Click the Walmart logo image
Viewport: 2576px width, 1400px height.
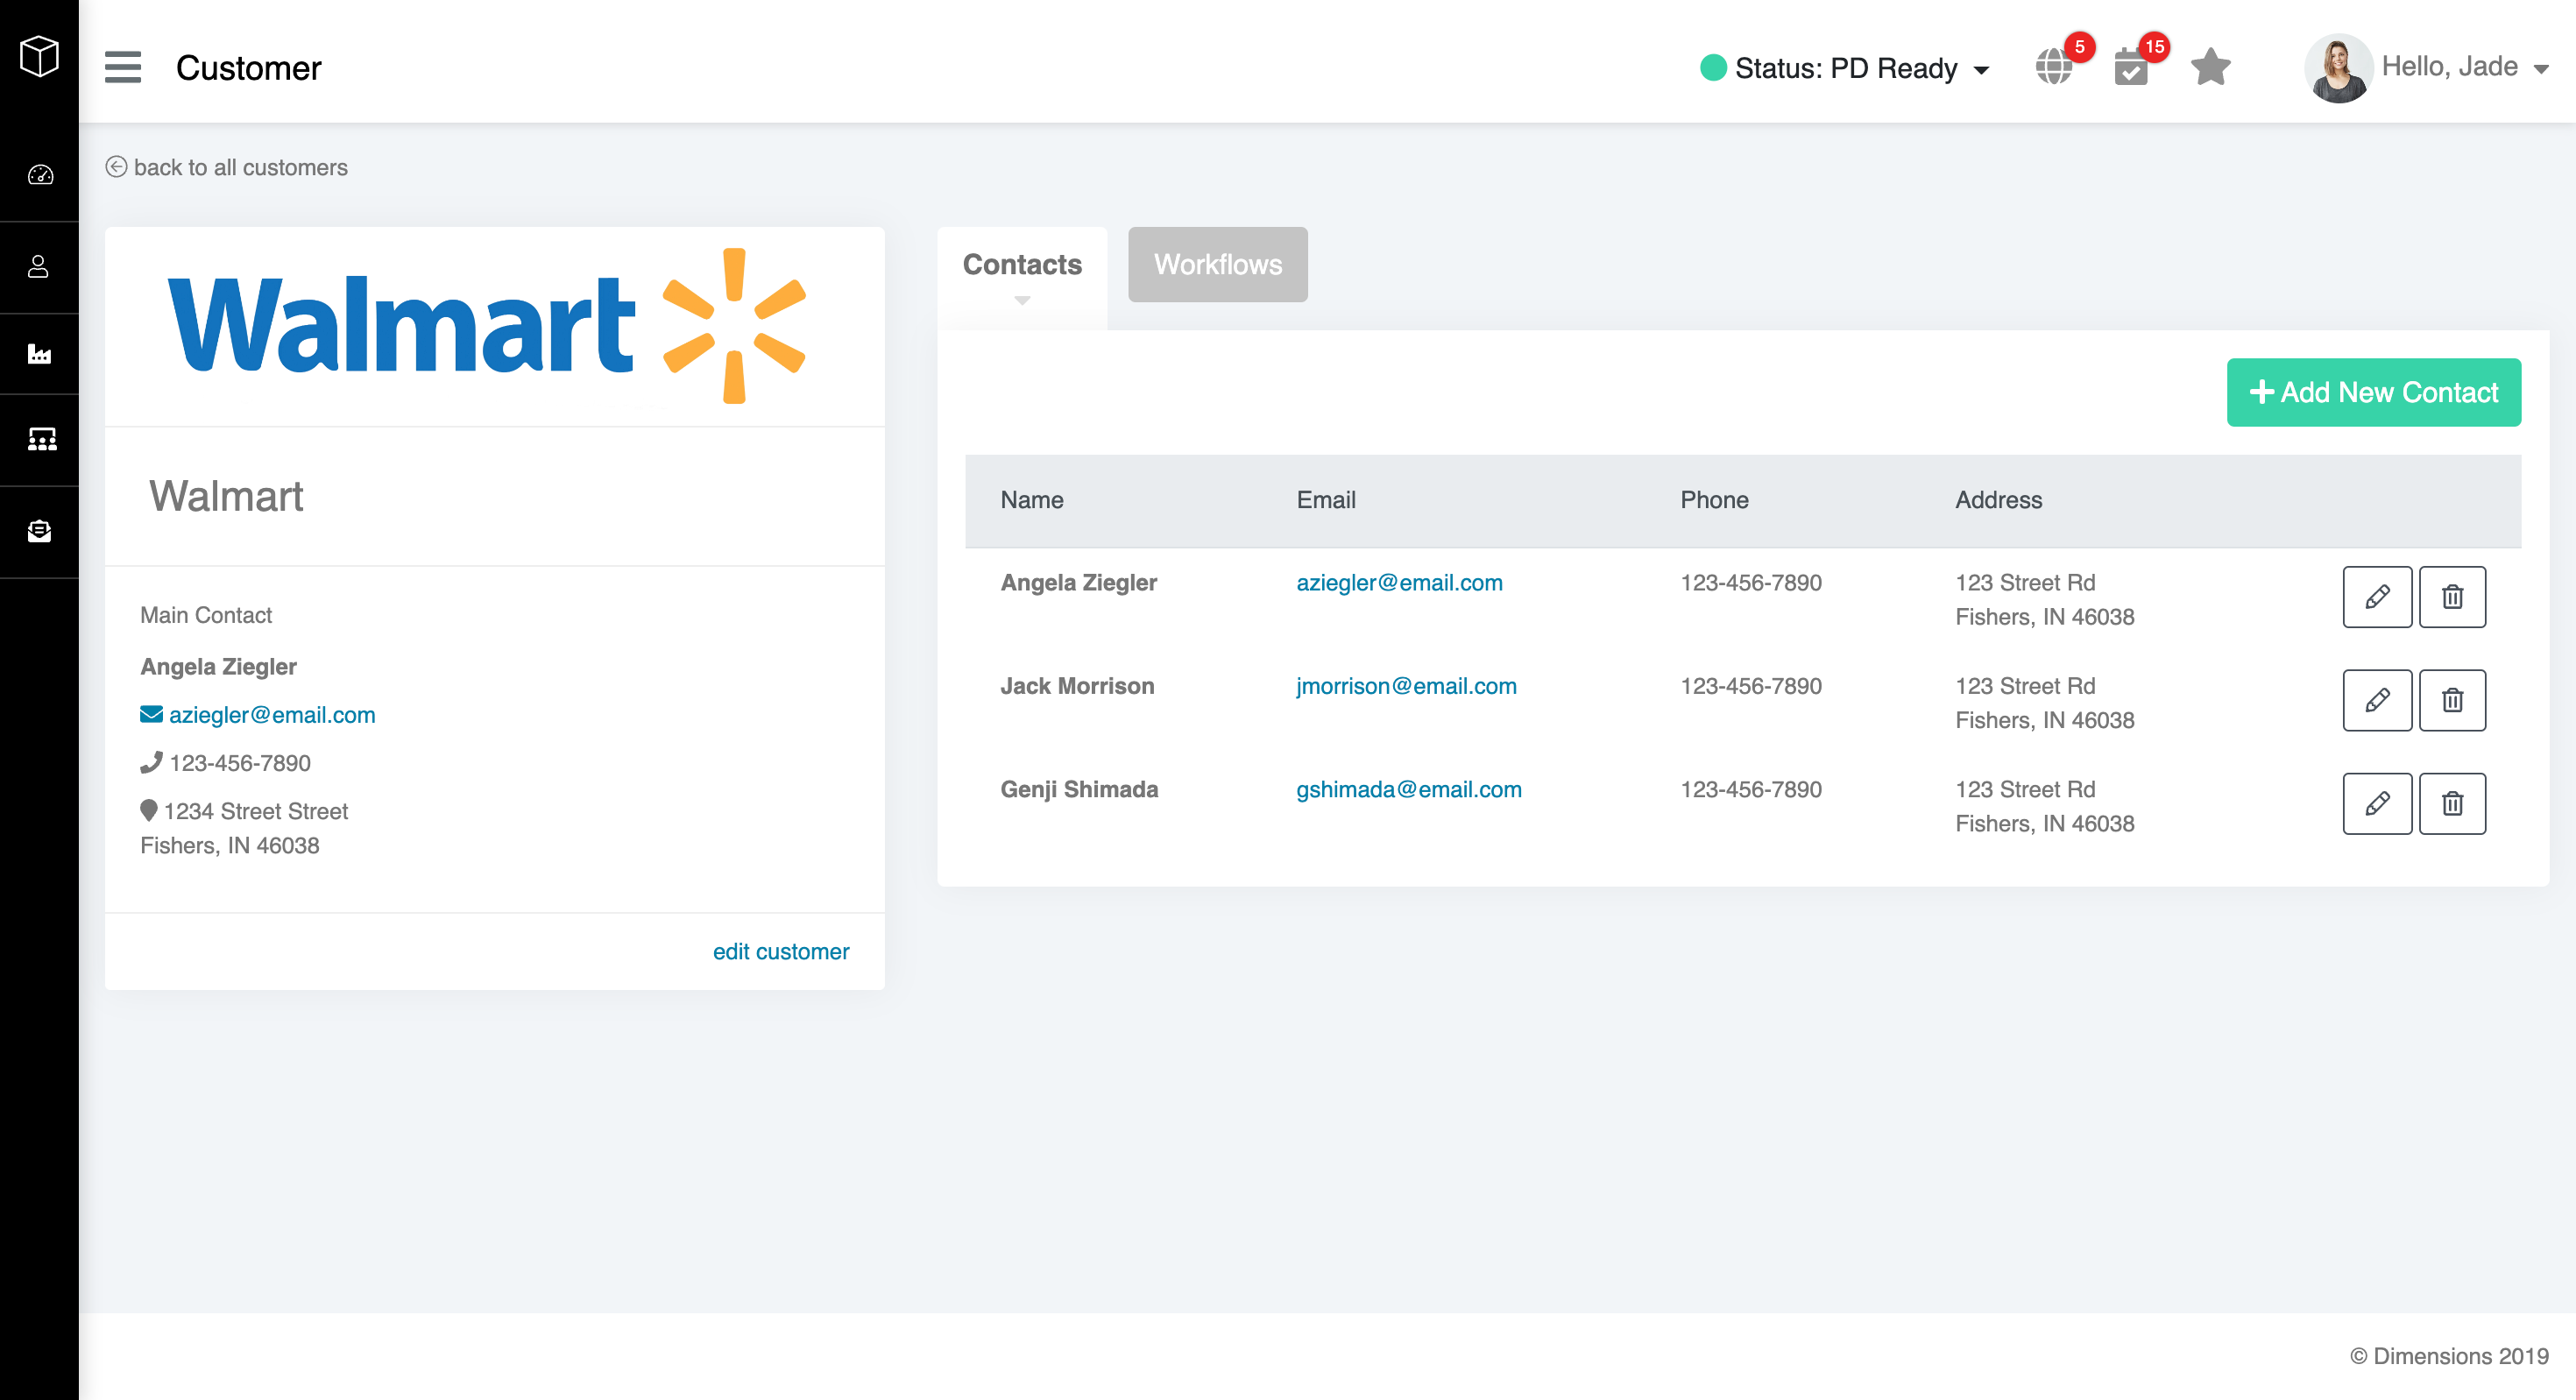pos(487,326)
